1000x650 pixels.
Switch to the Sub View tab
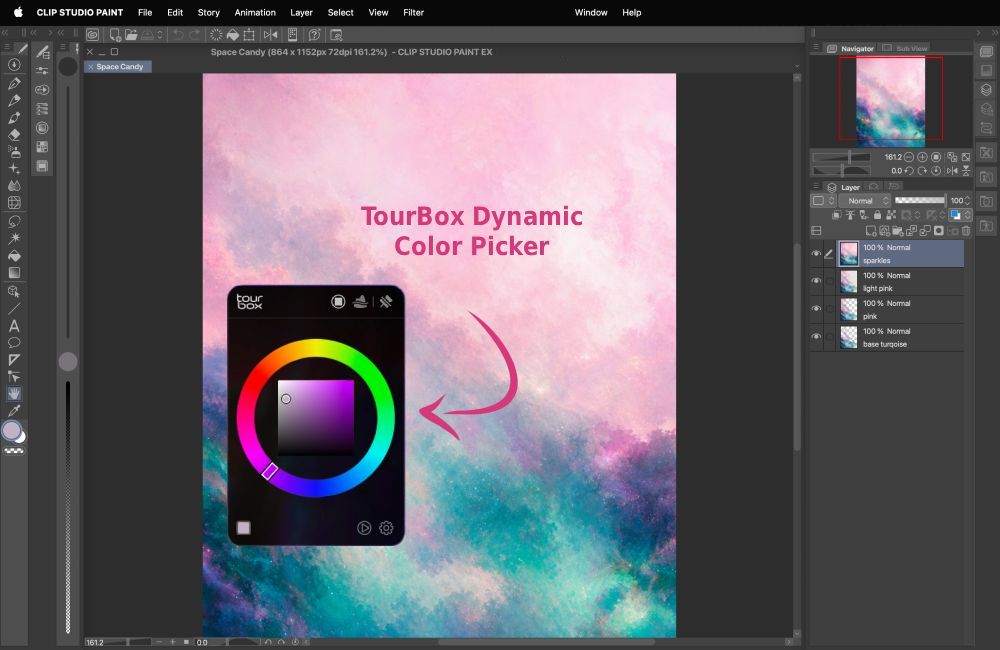905,48
